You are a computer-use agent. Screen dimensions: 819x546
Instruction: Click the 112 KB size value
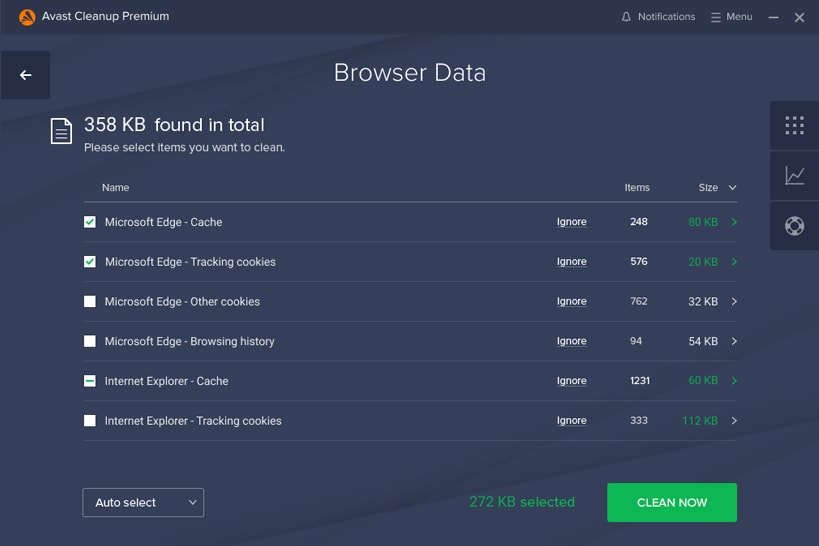(x=700, y=421)
